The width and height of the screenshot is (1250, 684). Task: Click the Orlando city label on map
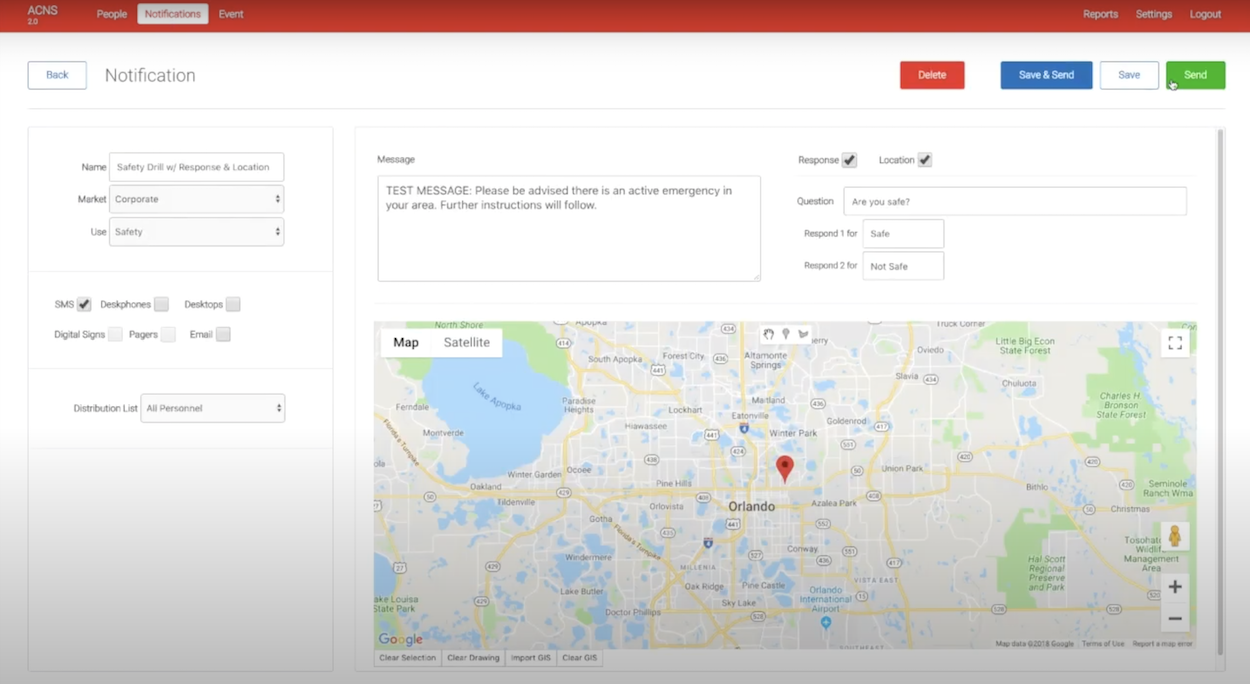[x=751, y=507]
